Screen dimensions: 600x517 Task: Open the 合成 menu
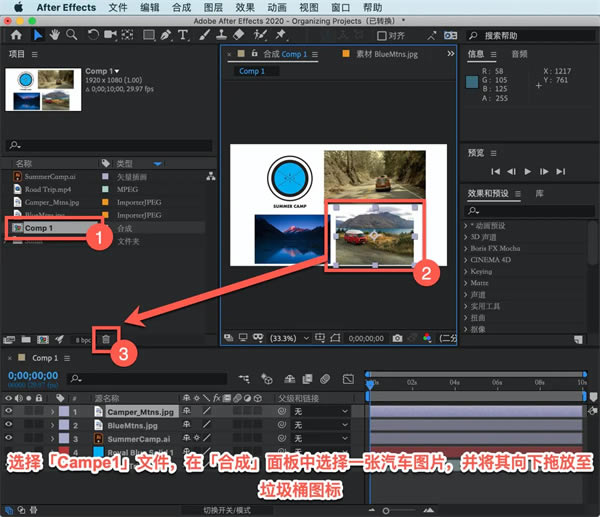(x=181, y=7)
